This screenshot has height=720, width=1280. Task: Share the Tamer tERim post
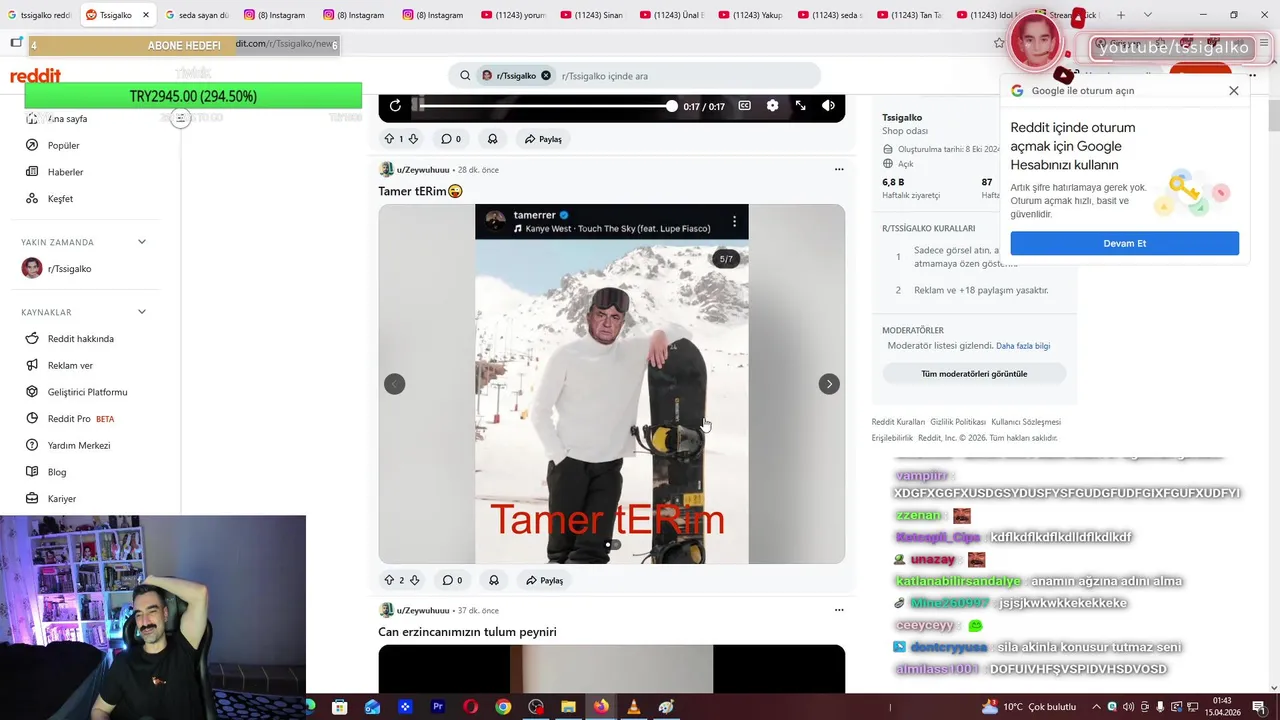(544, 580)
